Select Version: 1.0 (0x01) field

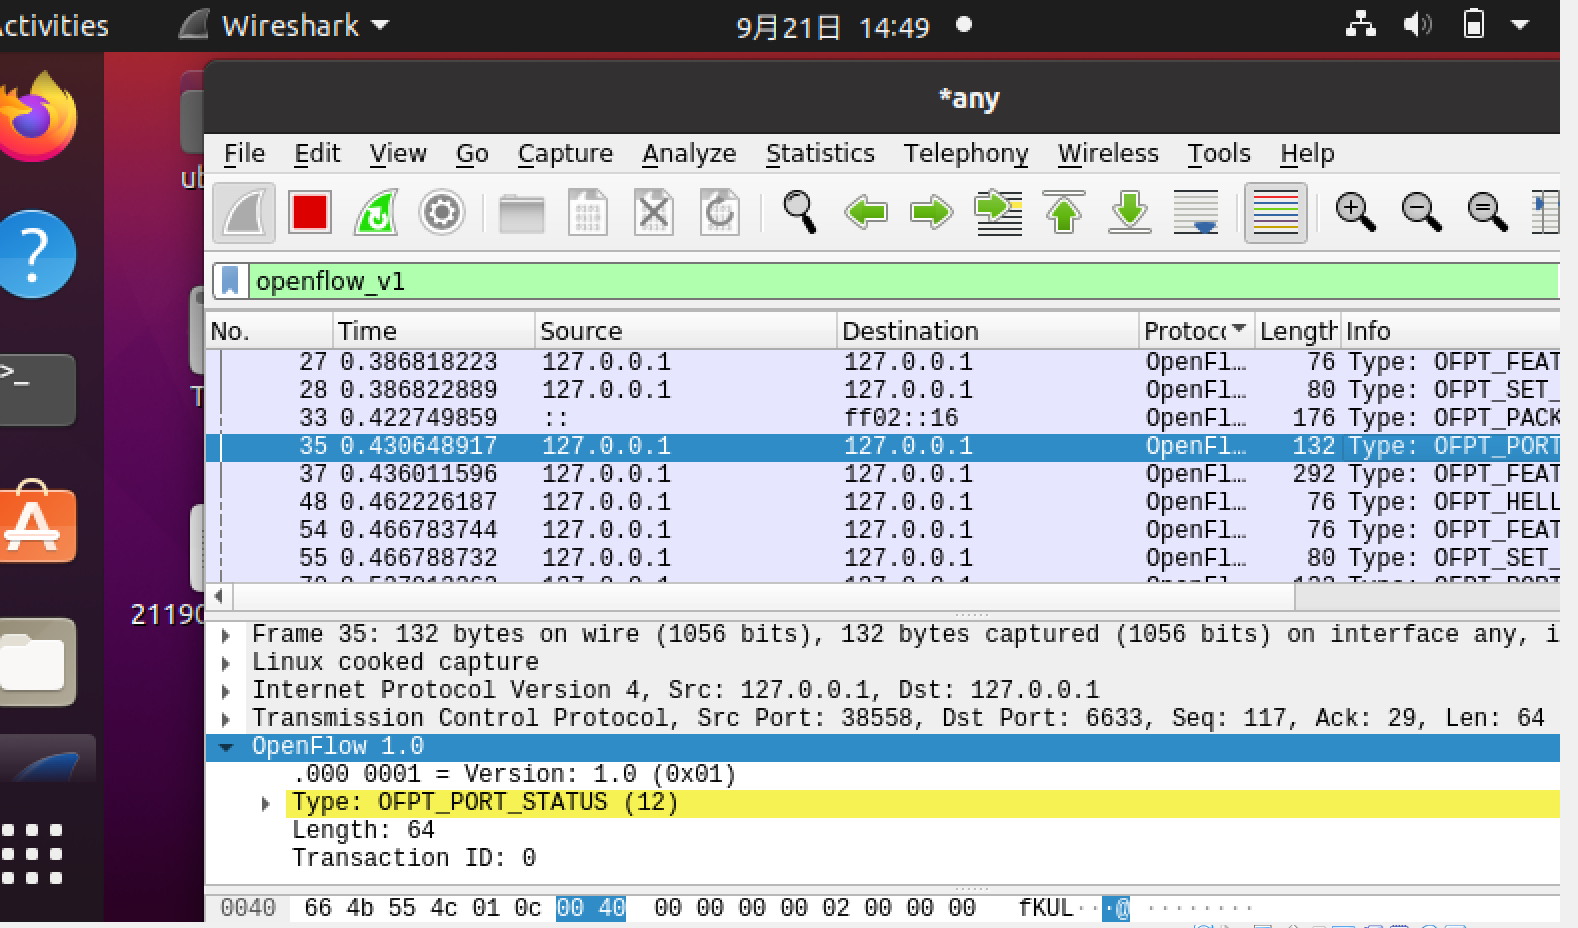pos(514,775)
